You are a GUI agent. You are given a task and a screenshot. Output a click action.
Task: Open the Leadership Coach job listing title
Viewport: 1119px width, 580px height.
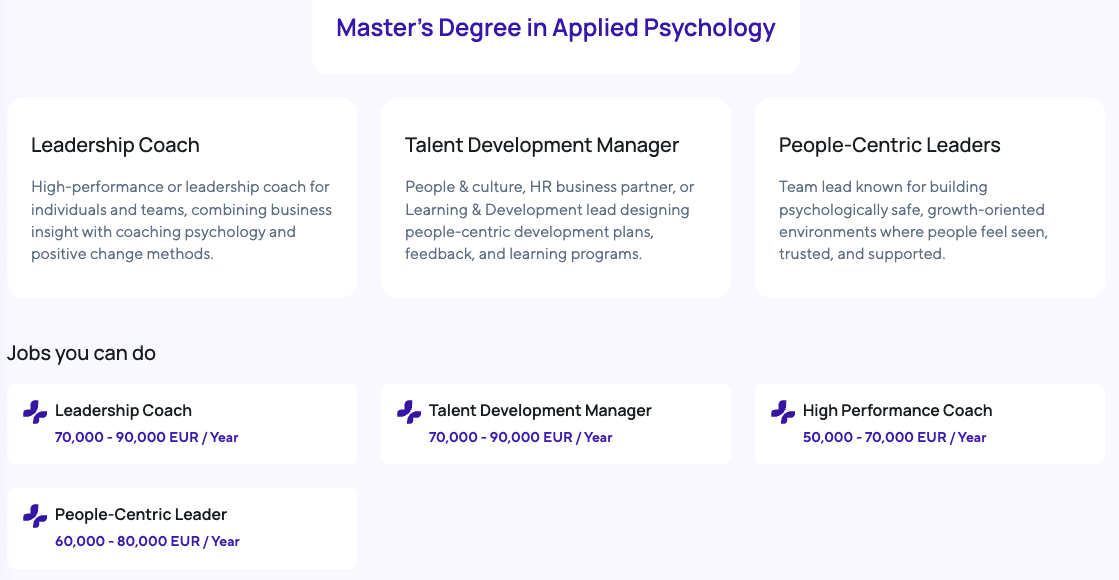coord(123,410)
